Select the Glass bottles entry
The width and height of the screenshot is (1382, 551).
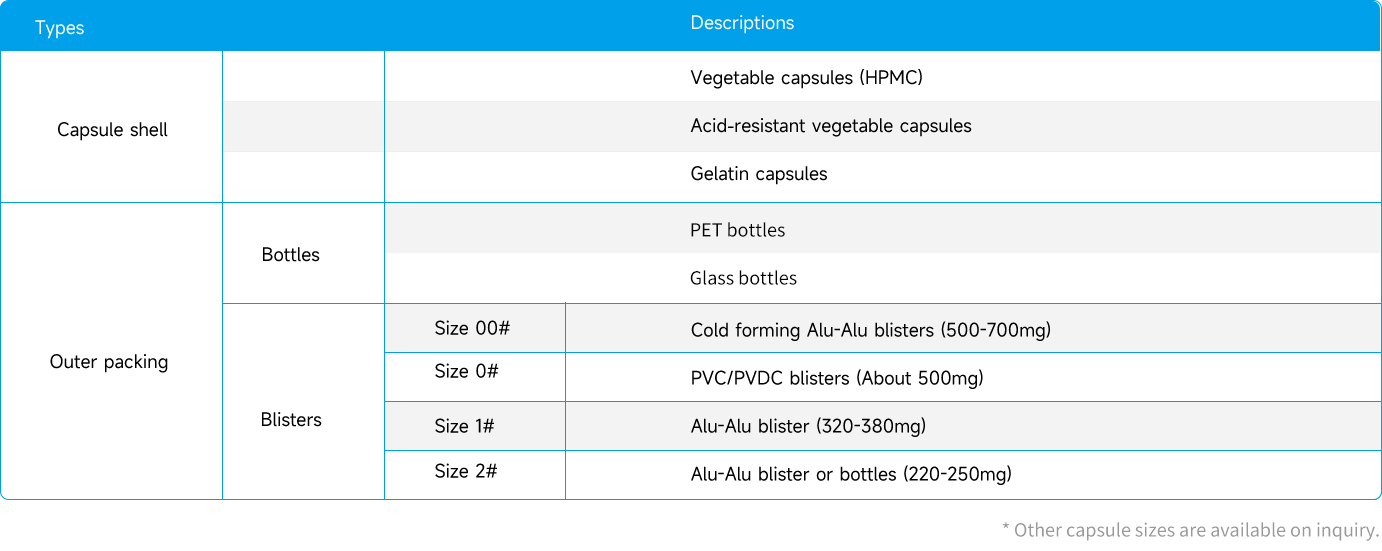pyautogui.click(x=743, y=278)
